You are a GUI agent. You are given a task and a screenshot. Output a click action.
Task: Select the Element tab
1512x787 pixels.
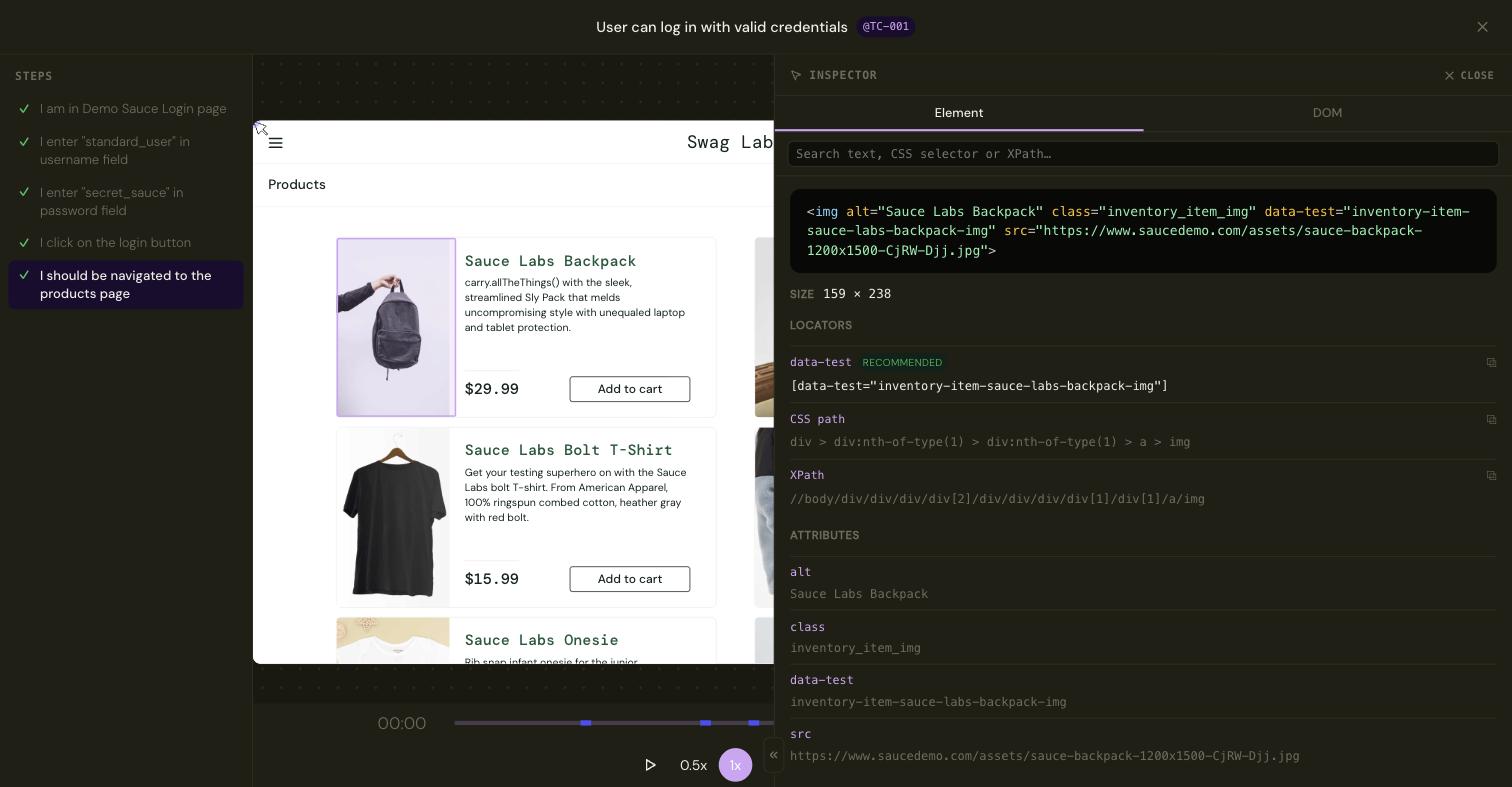(x=959, y=113)
